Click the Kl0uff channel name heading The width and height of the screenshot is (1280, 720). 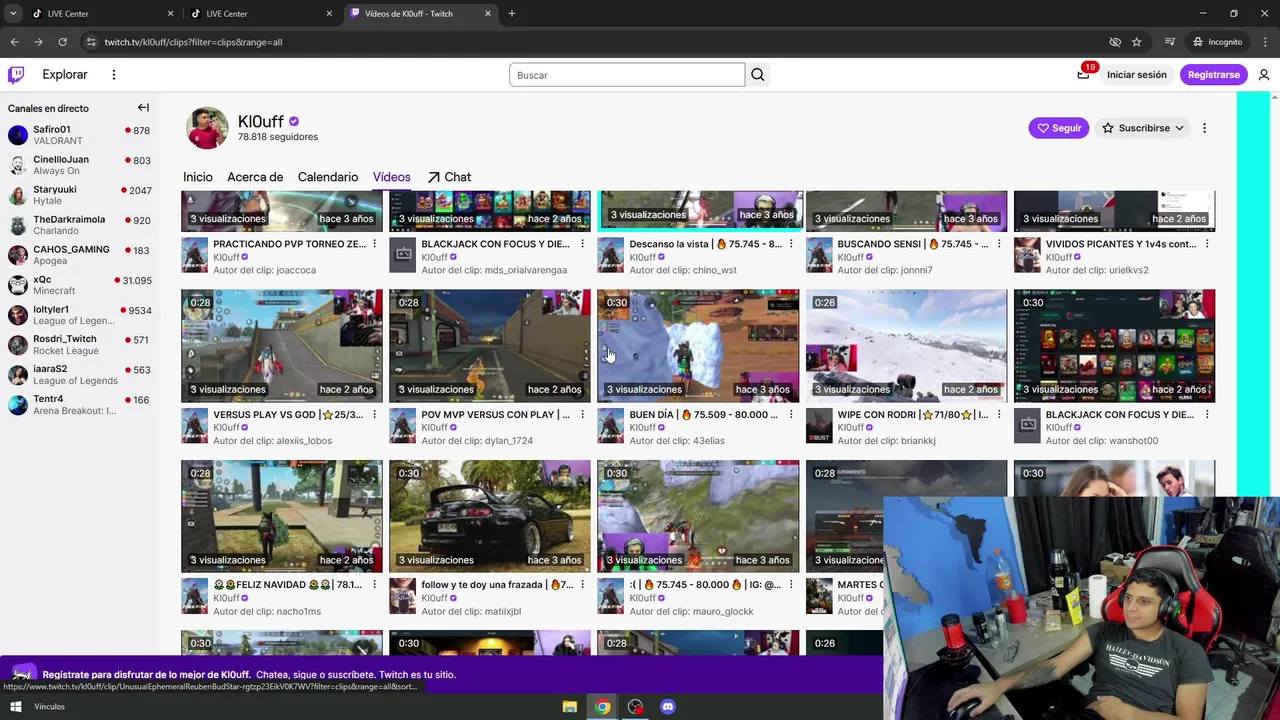[x=261, y=122]
